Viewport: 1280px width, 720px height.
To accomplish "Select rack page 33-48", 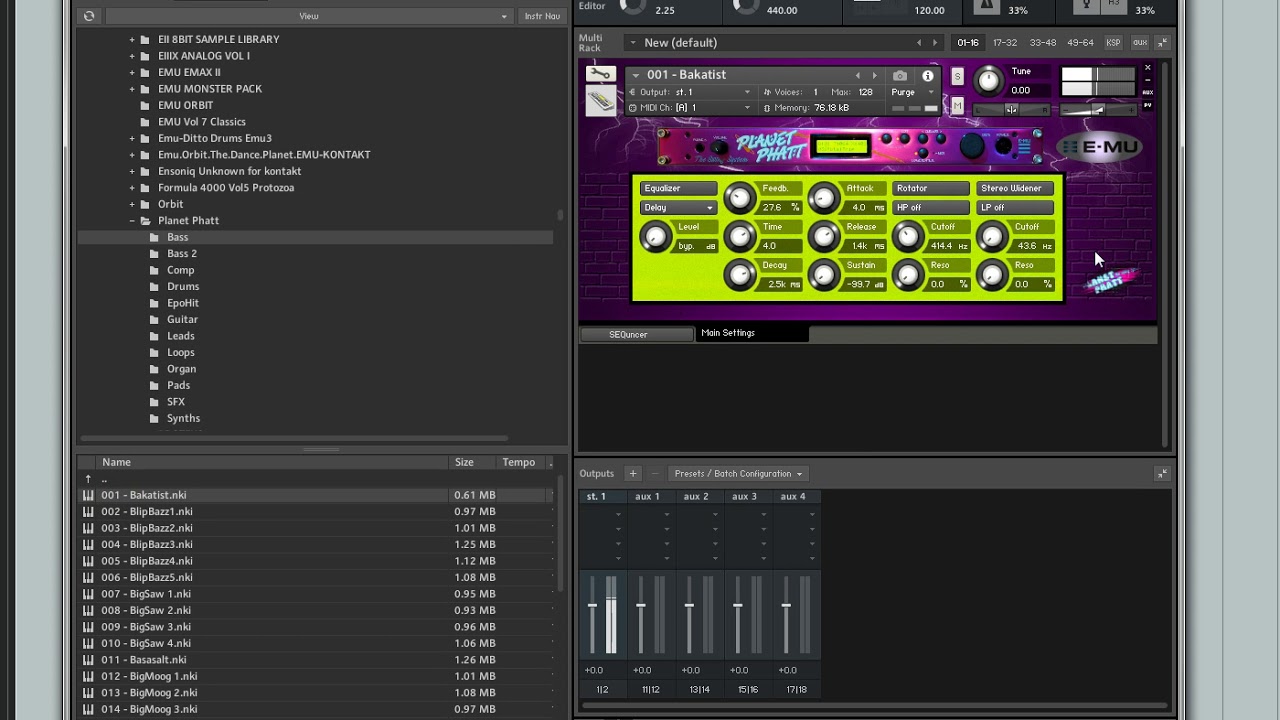I will pyautogui.click(x=1043, y=43).
